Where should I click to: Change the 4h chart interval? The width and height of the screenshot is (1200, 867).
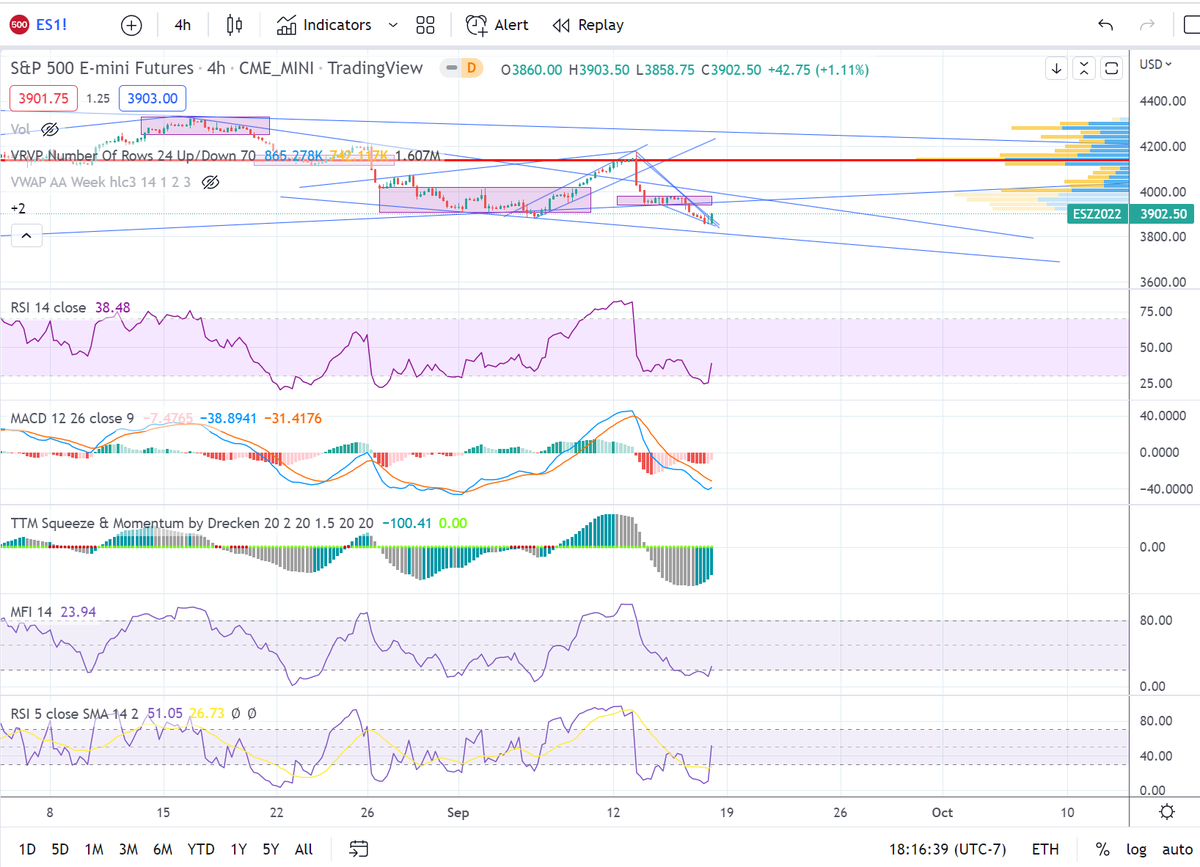(182, 25)
